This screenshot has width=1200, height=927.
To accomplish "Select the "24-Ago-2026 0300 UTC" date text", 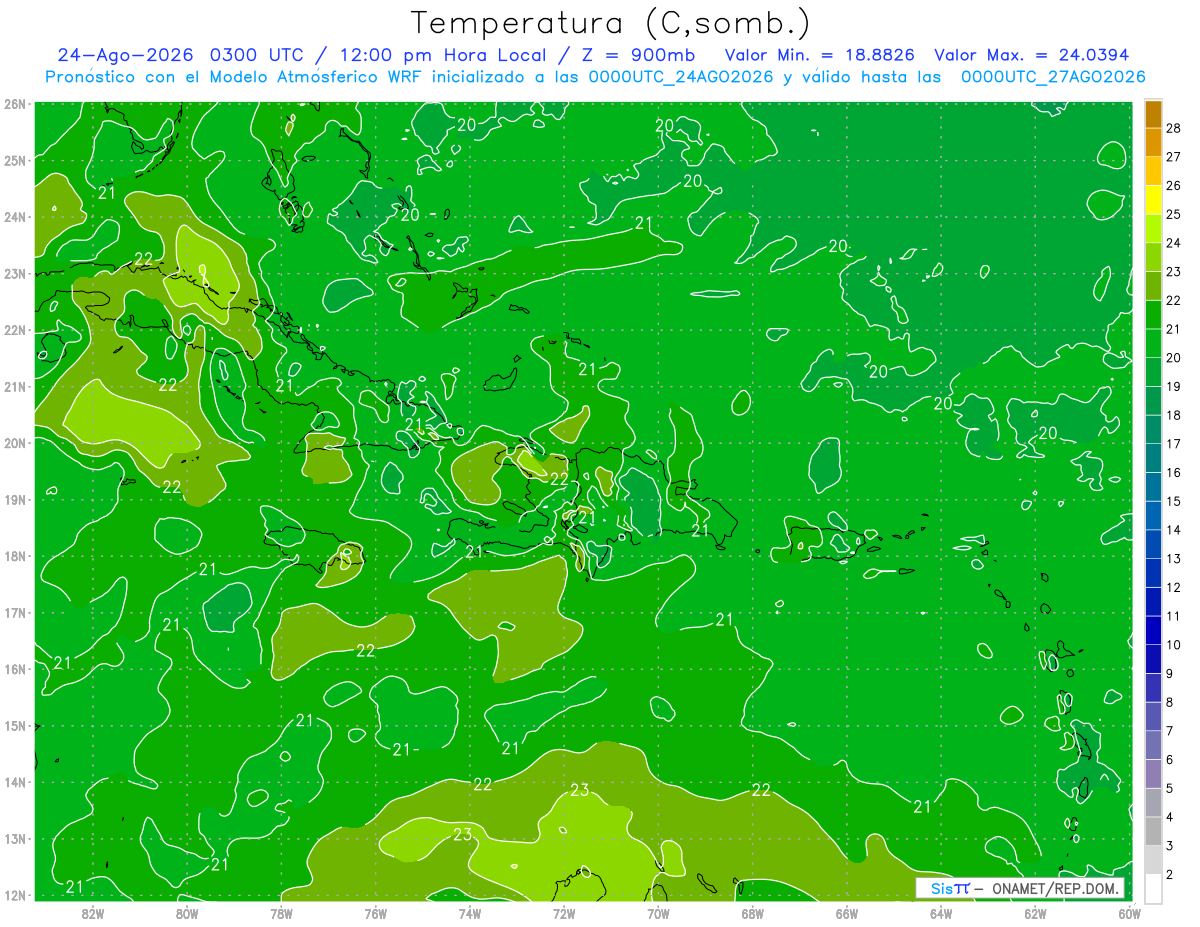I will [180, 55].
